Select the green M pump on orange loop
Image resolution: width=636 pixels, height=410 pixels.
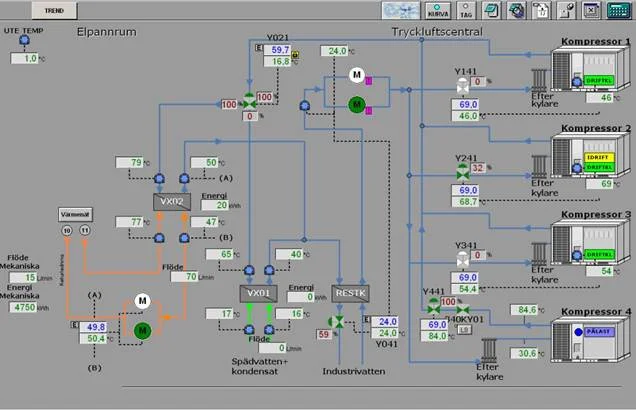coord(142,331)
